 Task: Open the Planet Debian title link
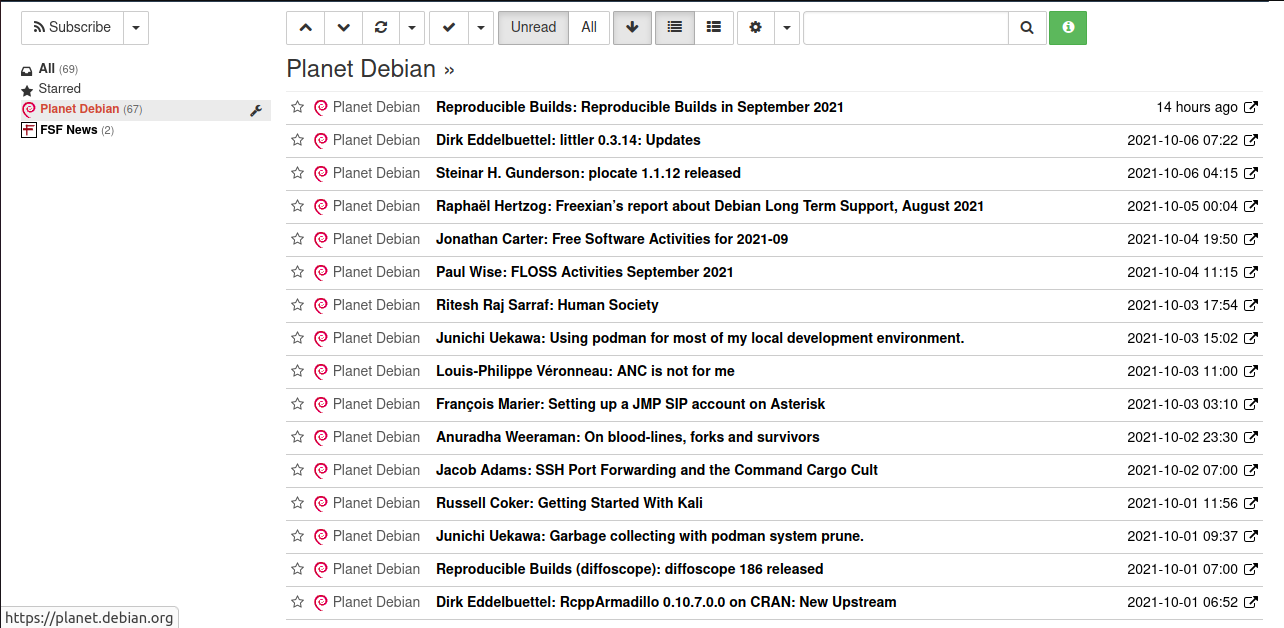[x=361, y=68]
